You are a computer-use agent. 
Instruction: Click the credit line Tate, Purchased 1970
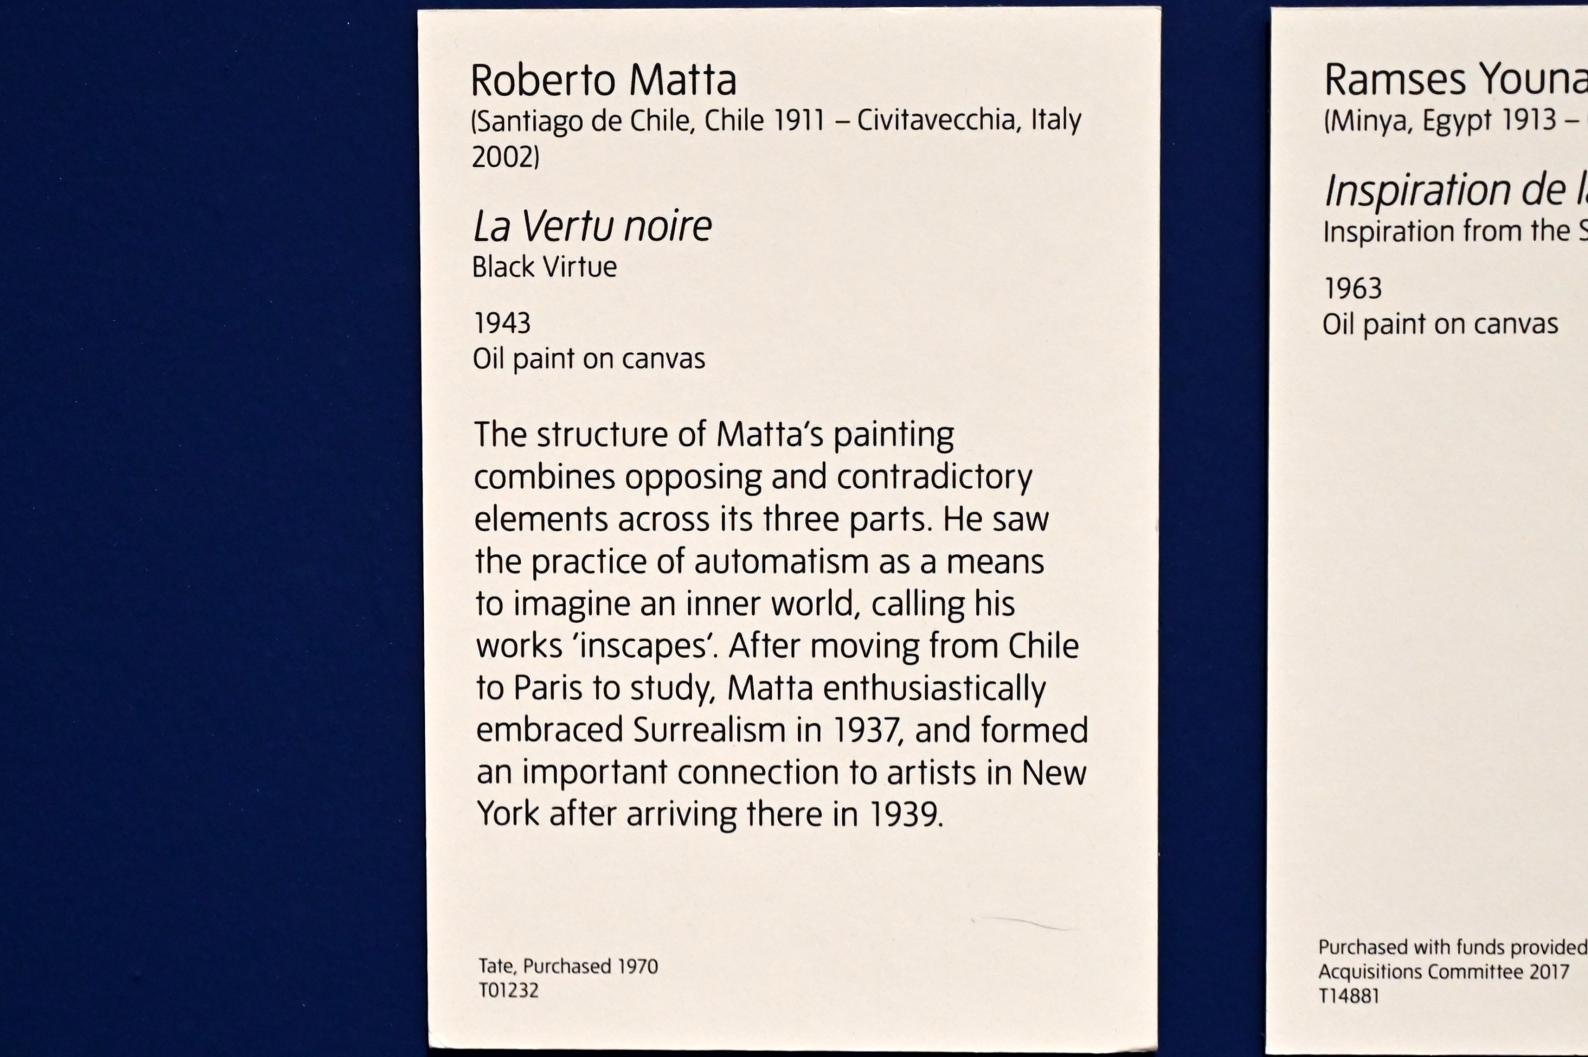(567, 966)
